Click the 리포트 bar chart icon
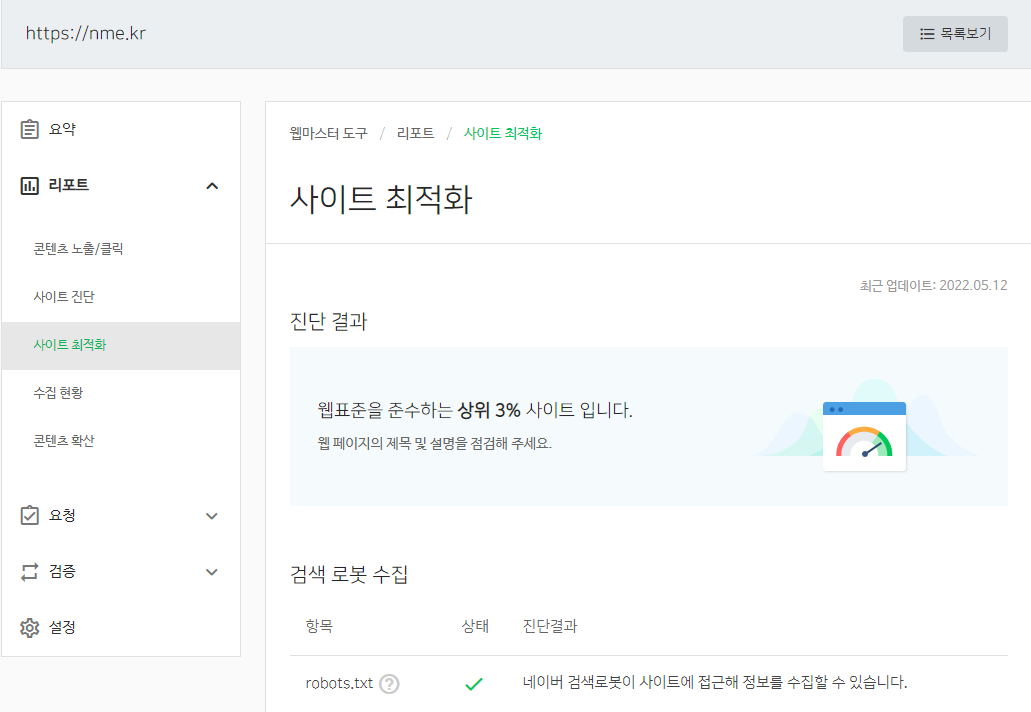The height and width of the screenshot is (712, 1031). pos(30,185)
